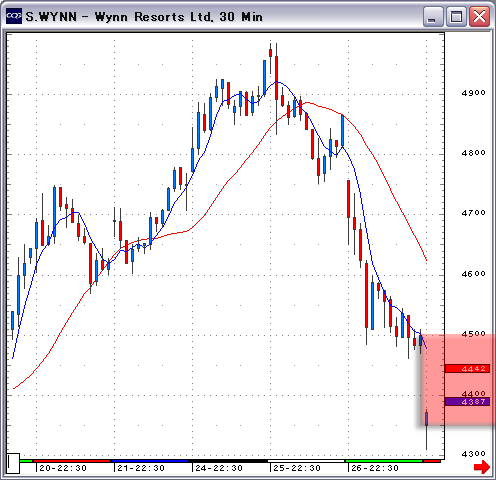
Task: Click the red arrow icon at bottom right
Action: tap(482, 467)
